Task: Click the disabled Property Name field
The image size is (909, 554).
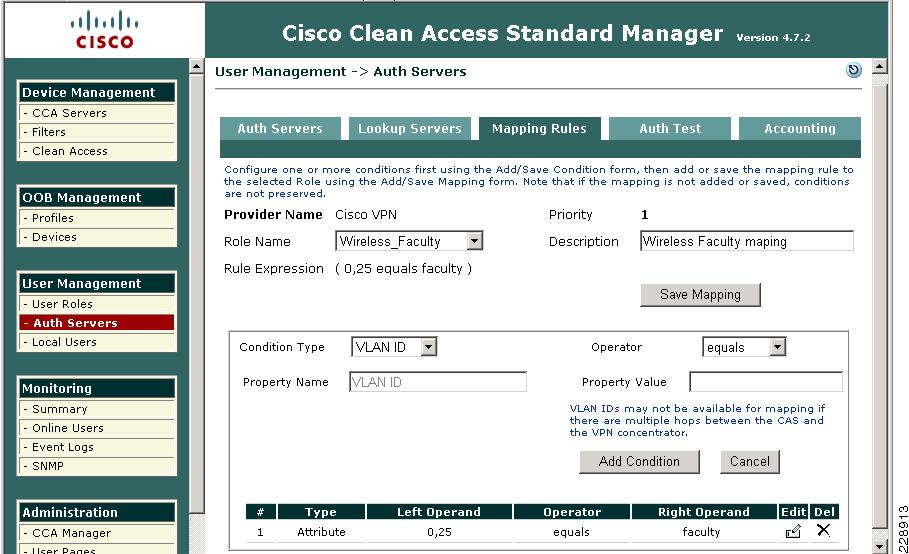Action: pos(438,382)
